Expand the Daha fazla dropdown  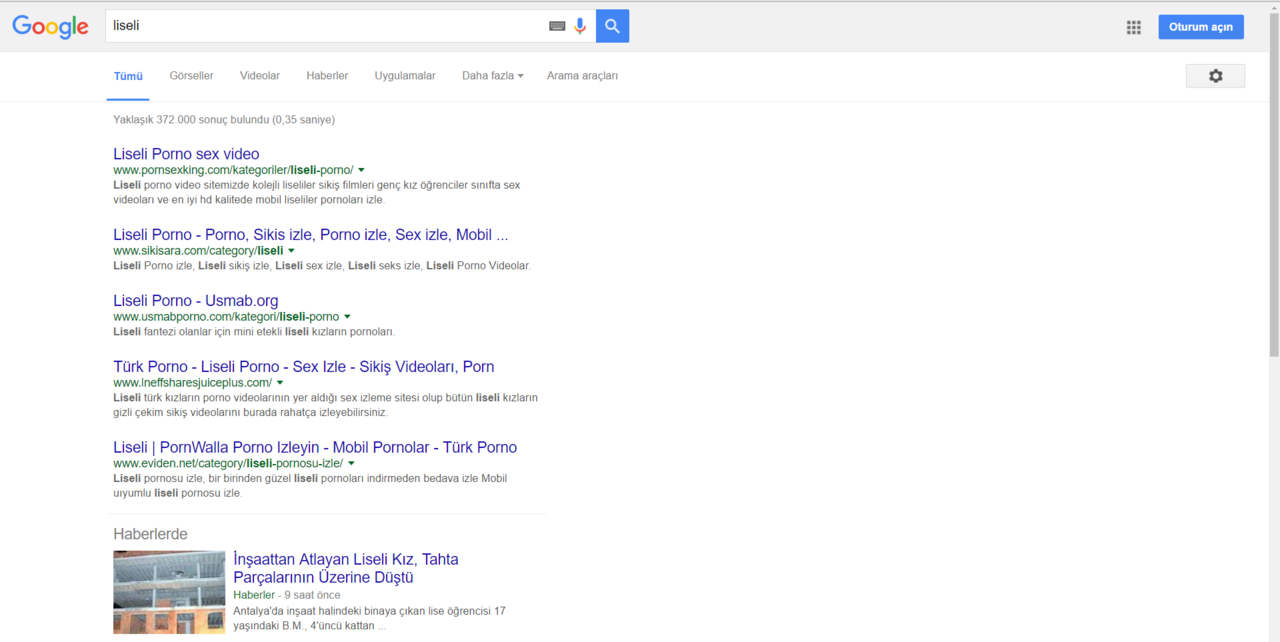tap(492, 76)
